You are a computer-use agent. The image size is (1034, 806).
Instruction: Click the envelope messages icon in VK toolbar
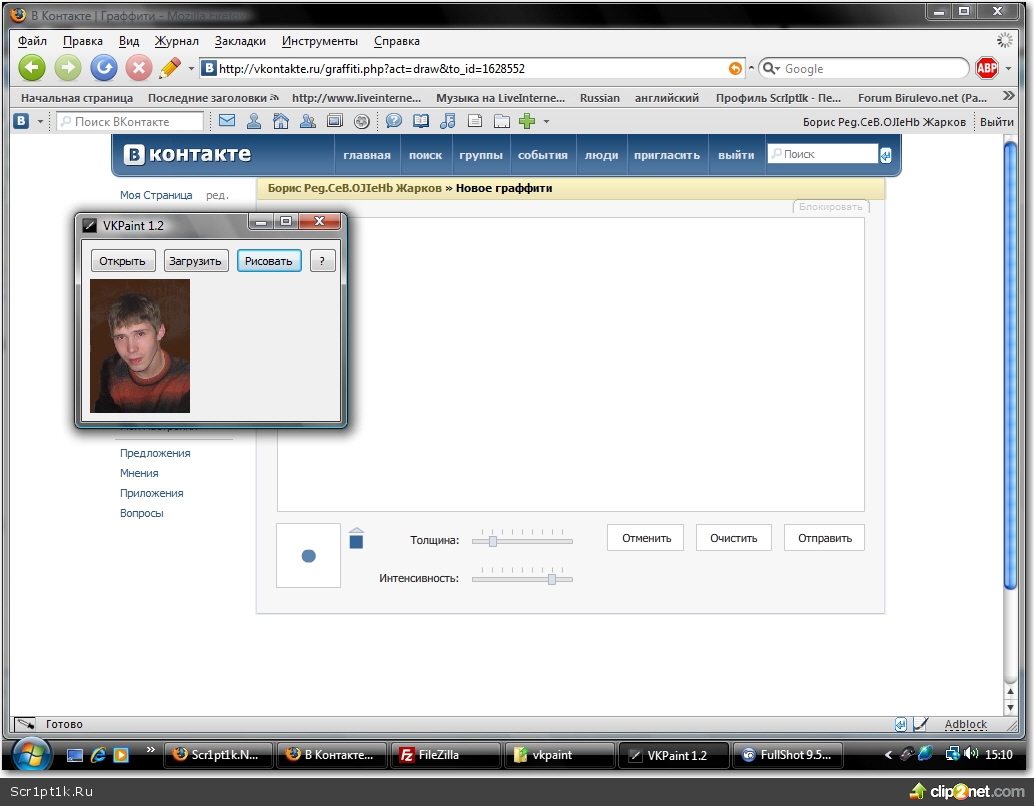228,121
